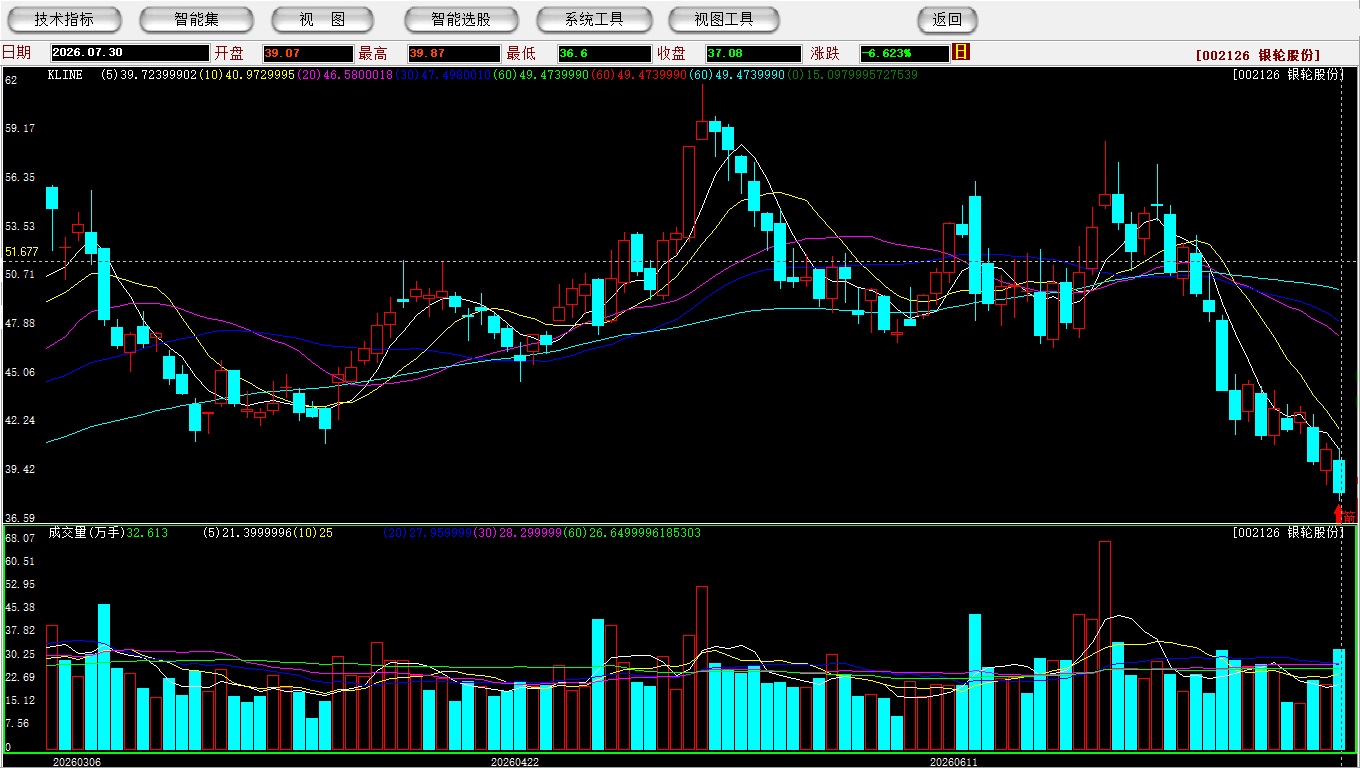This screenshot has width=1360, height=768.
Task: Click the volume MA value (30)28.299999
Action: point(516,533)
